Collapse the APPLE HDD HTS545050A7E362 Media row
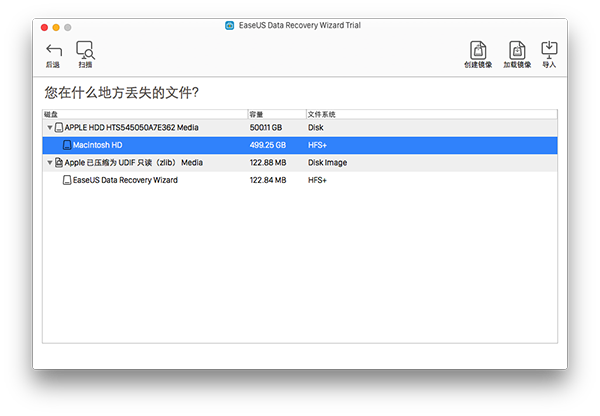600x416 pixels. [50, 127]
